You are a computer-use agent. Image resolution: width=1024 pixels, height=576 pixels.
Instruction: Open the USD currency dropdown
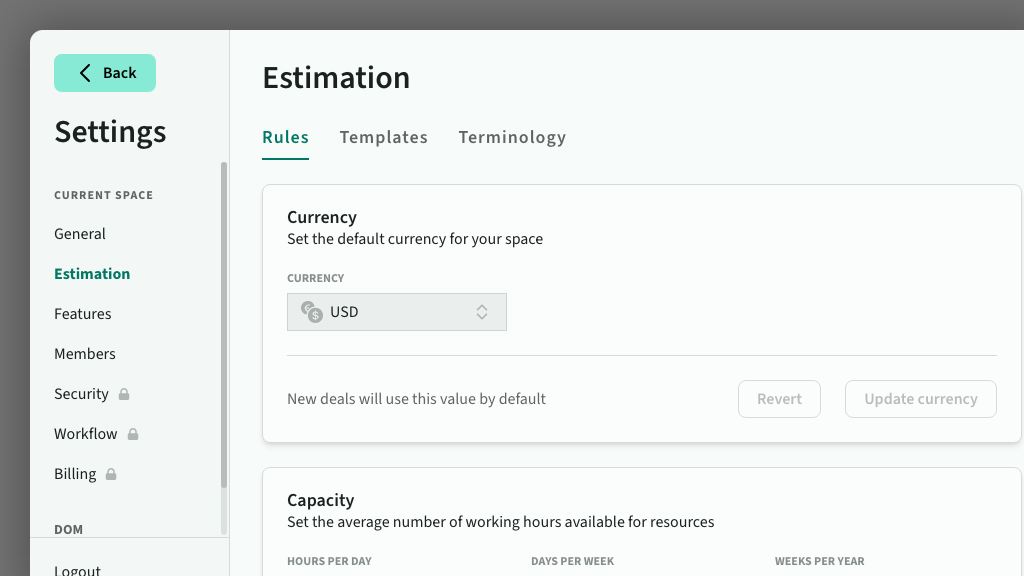pyautogui.click(x=396, y=312)
